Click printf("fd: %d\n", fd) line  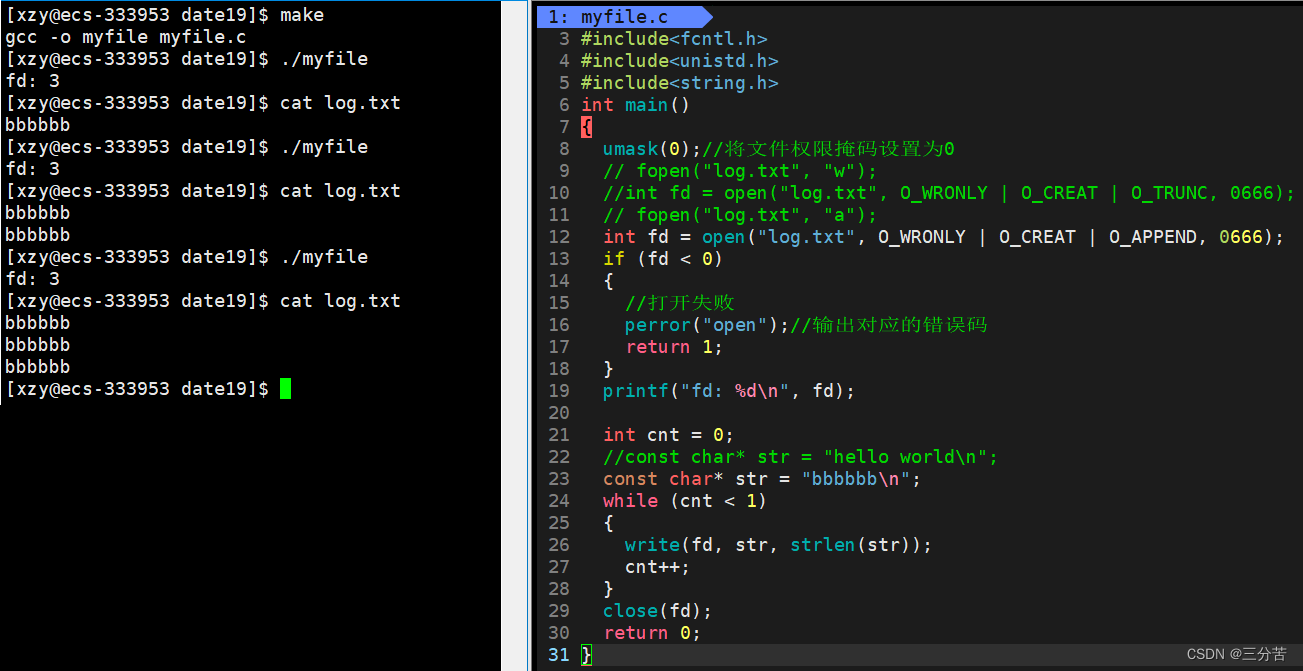click(x=729, y=391)
